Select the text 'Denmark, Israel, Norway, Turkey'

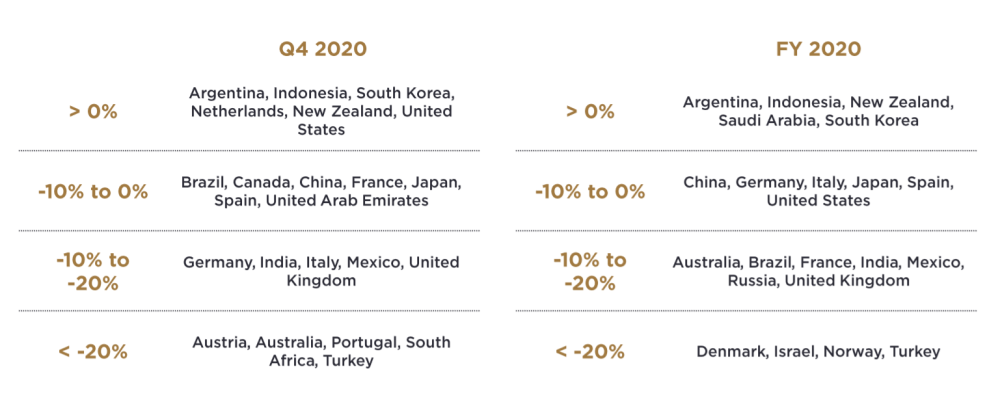(x=818, y=351)
